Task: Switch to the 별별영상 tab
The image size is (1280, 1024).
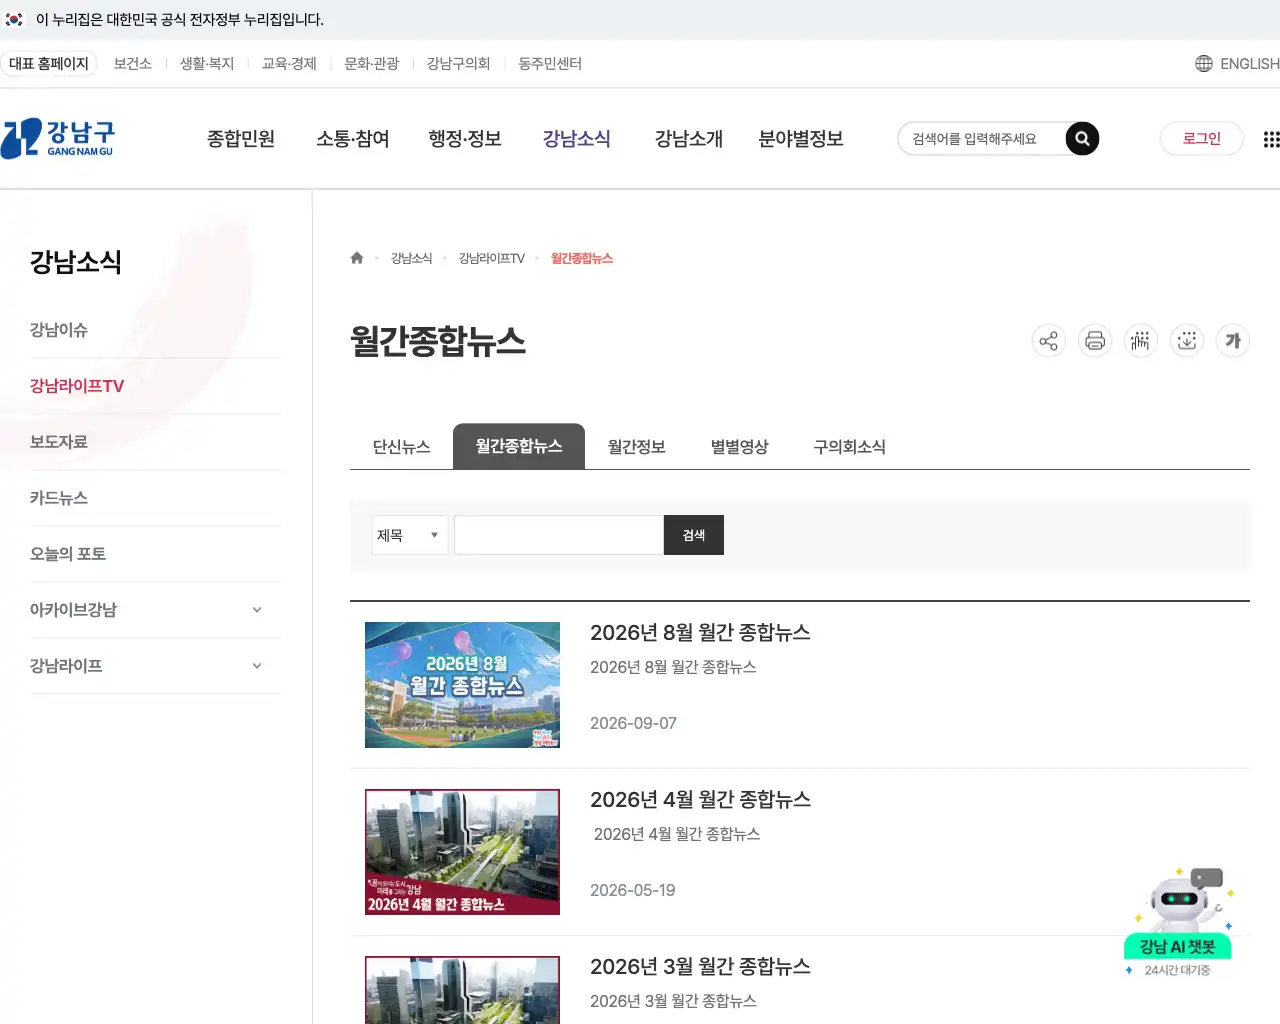Action: 740,447
